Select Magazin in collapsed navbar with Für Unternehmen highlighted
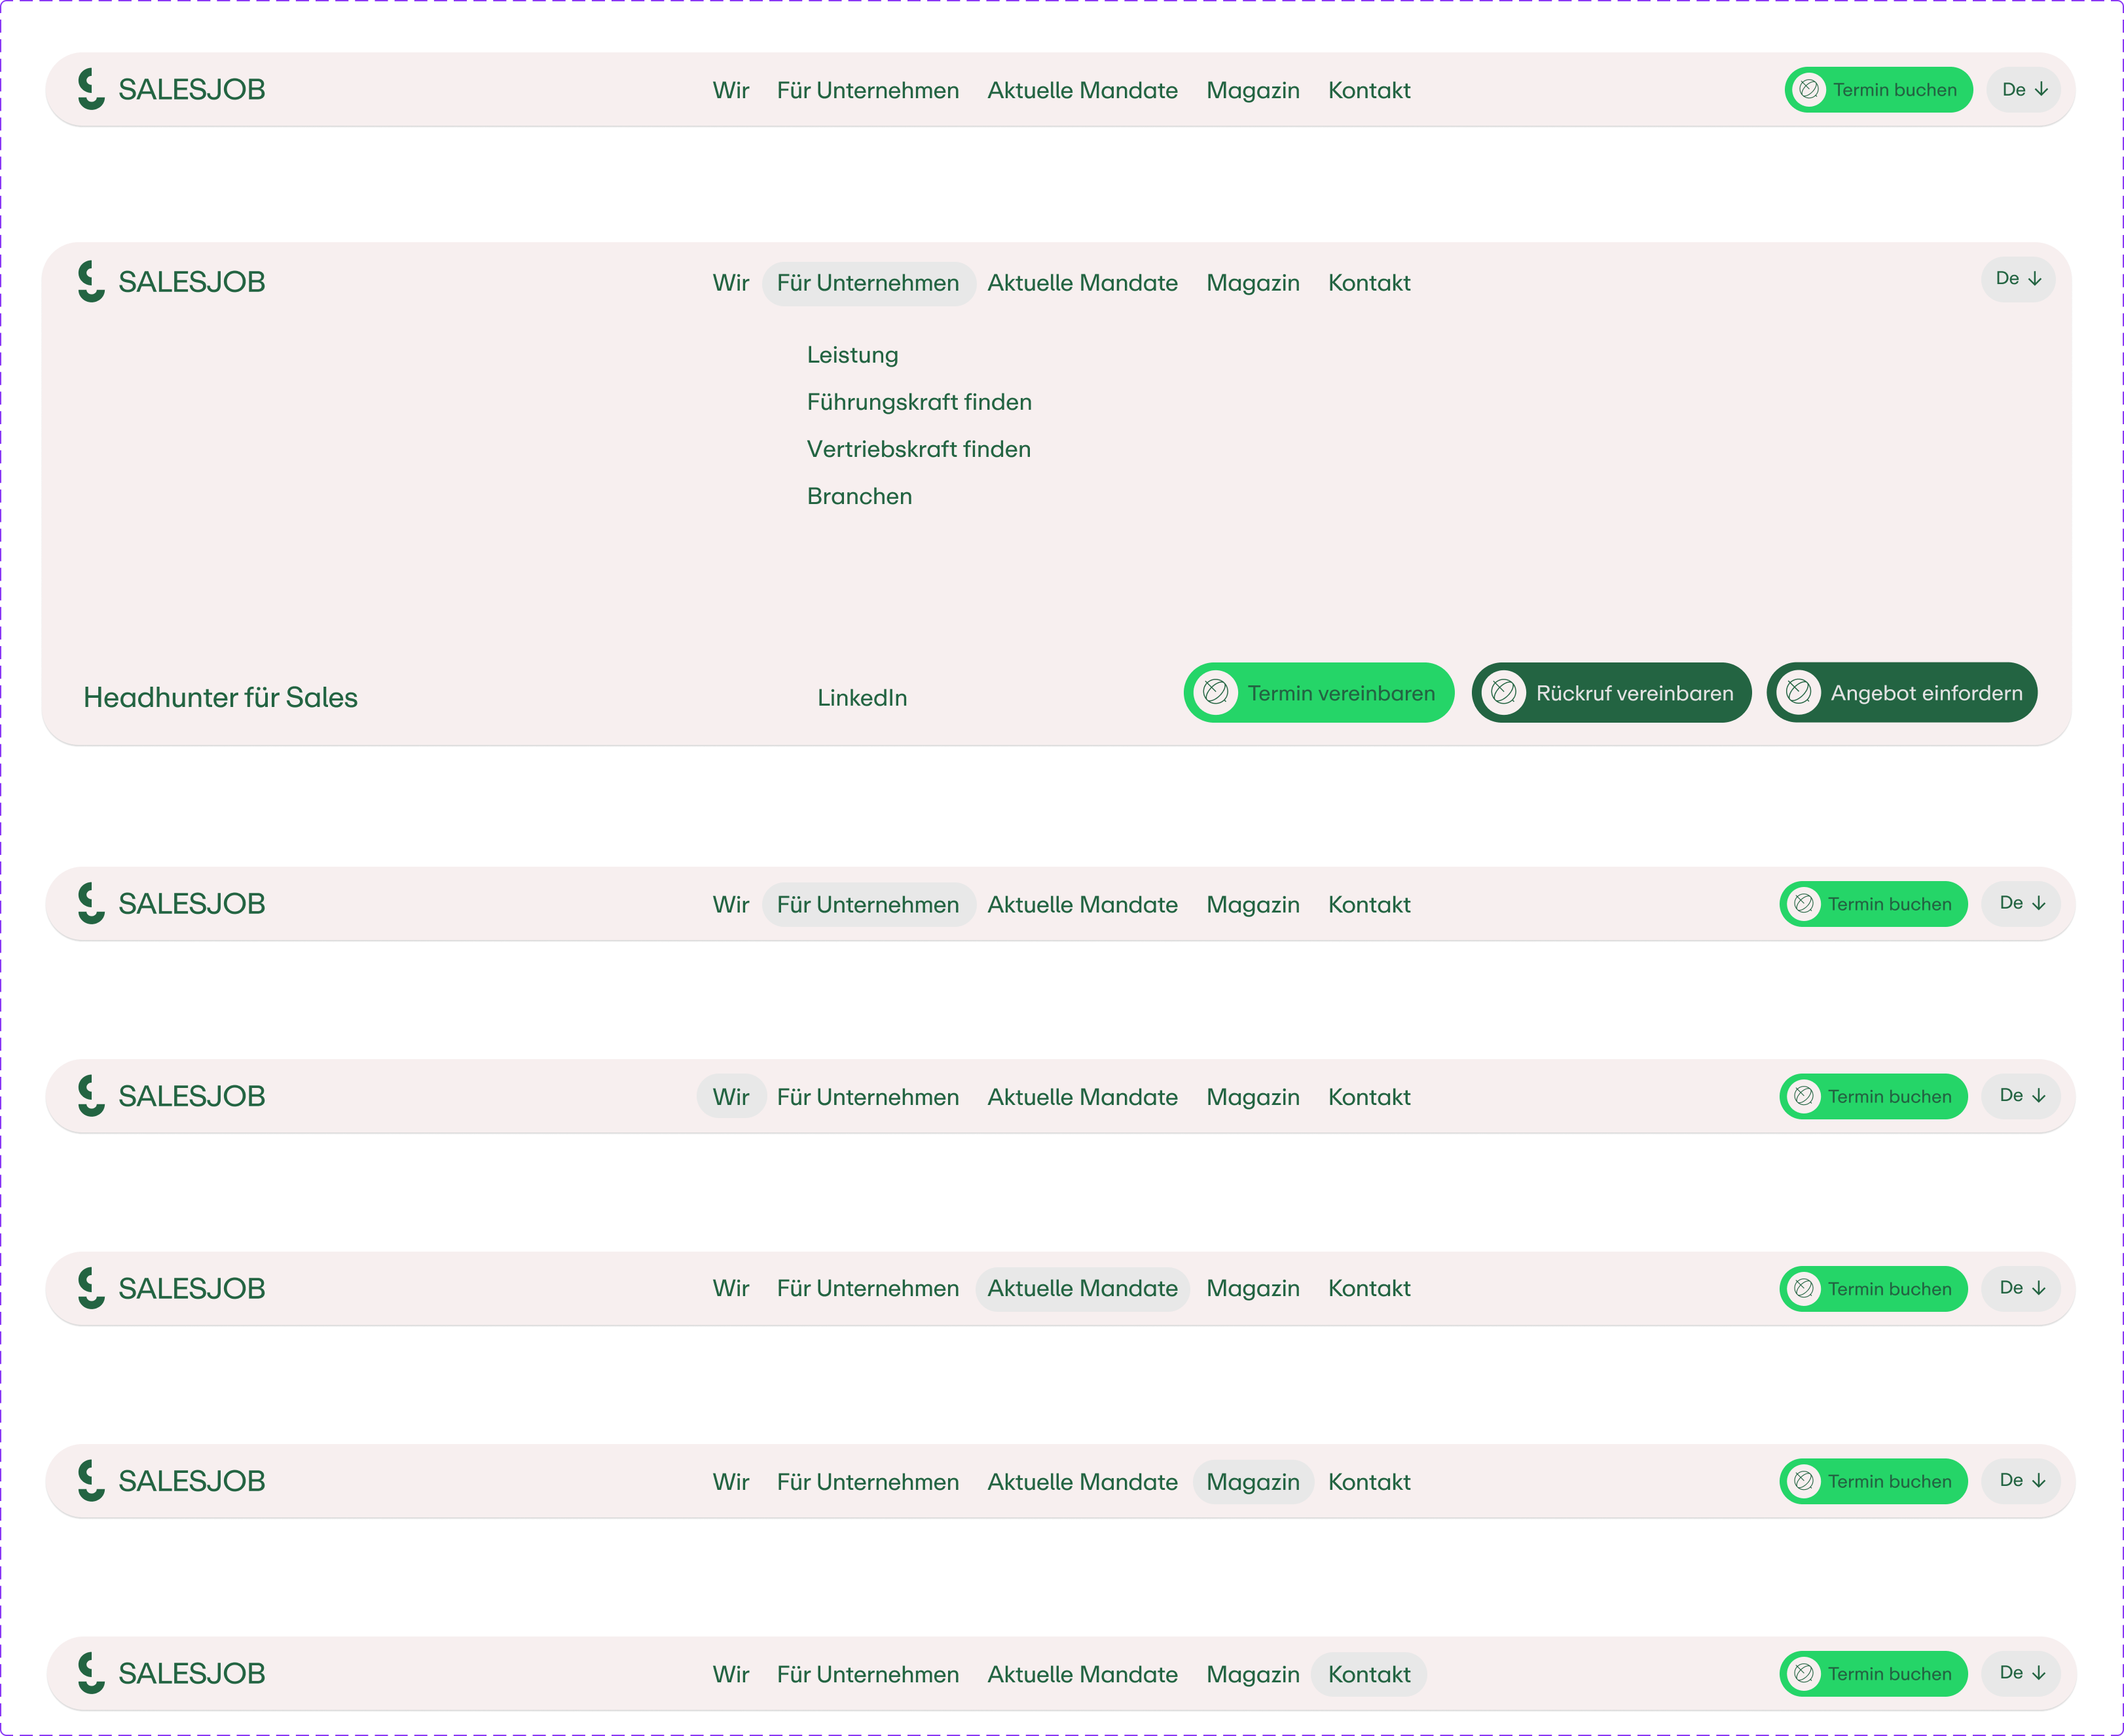The image size is (2124, 1736). [1253, 905]
